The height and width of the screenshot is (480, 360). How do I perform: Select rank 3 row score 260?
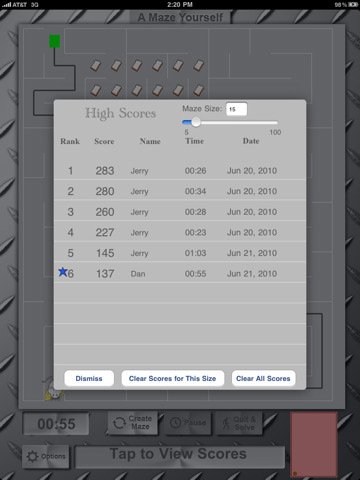pos(180,212)
